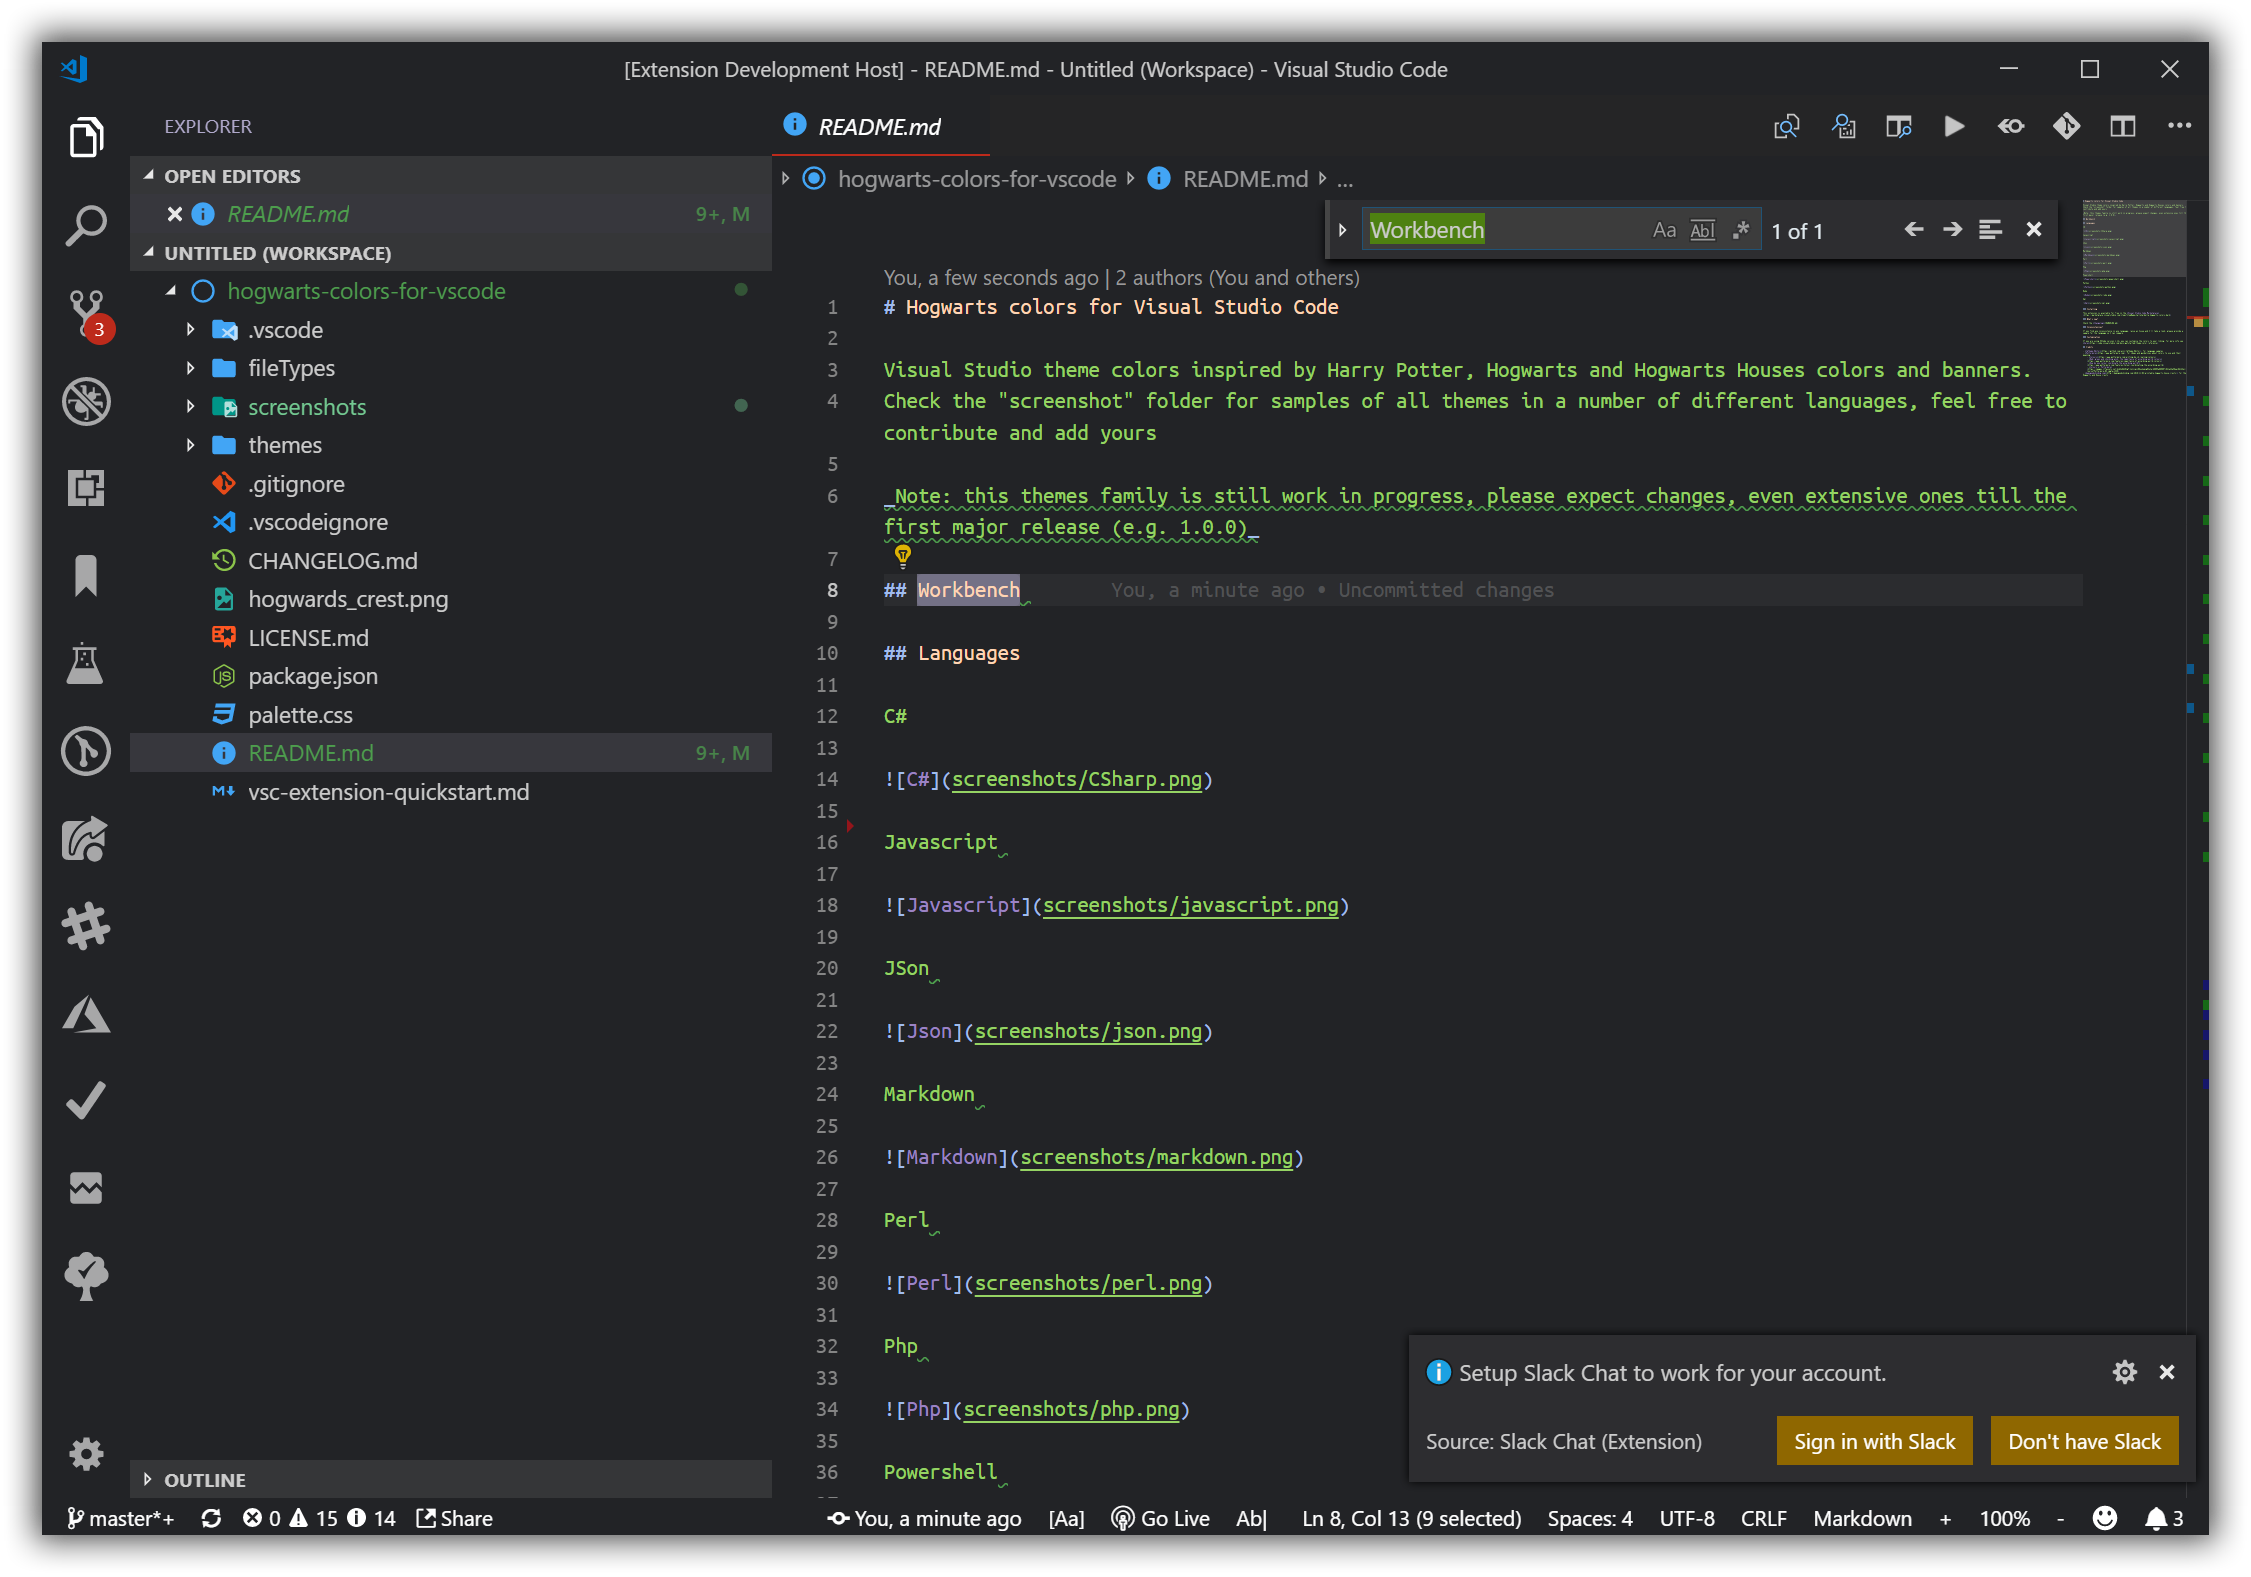Click the Slack hash icon in the activity bar
The height and width of the screenshot is (1577, 2251).
86,926
